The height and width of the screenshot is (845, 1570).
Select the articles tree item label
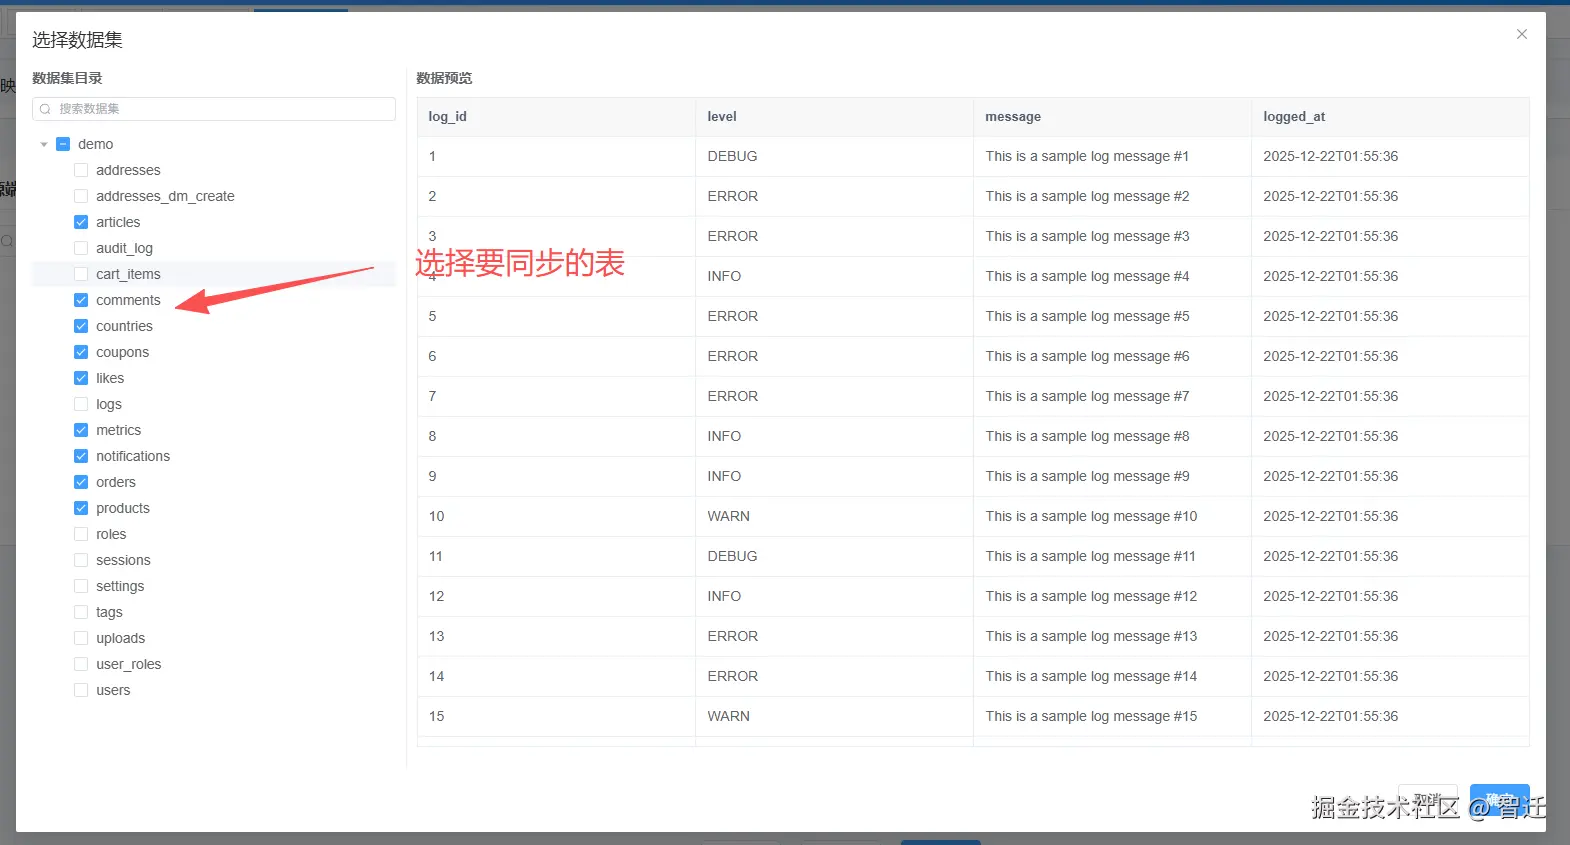(118, 222)
